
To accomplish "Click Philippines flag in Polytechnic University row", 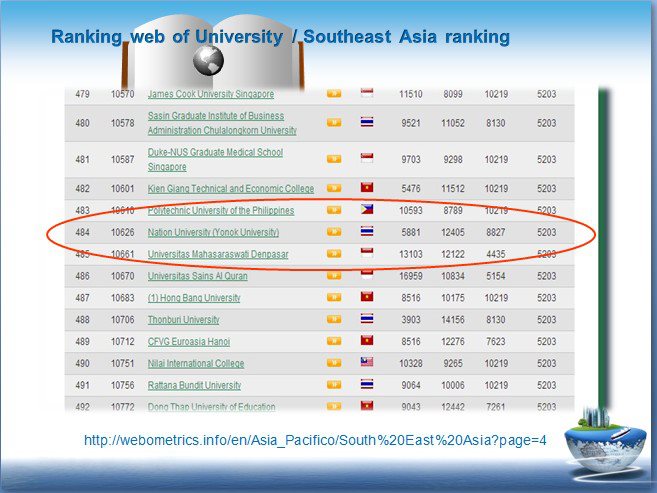I will click(x=367, y=209).
